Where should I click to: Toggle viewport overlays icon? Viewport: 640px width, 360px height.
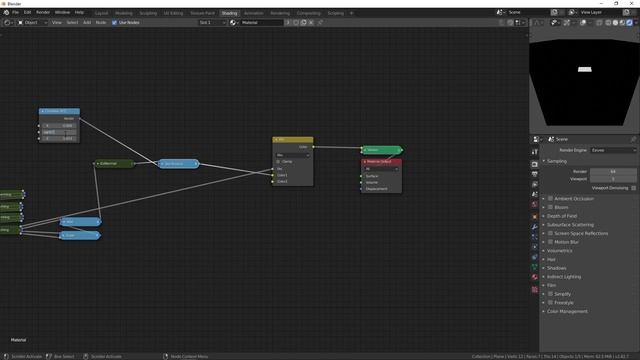click(583, 22)
